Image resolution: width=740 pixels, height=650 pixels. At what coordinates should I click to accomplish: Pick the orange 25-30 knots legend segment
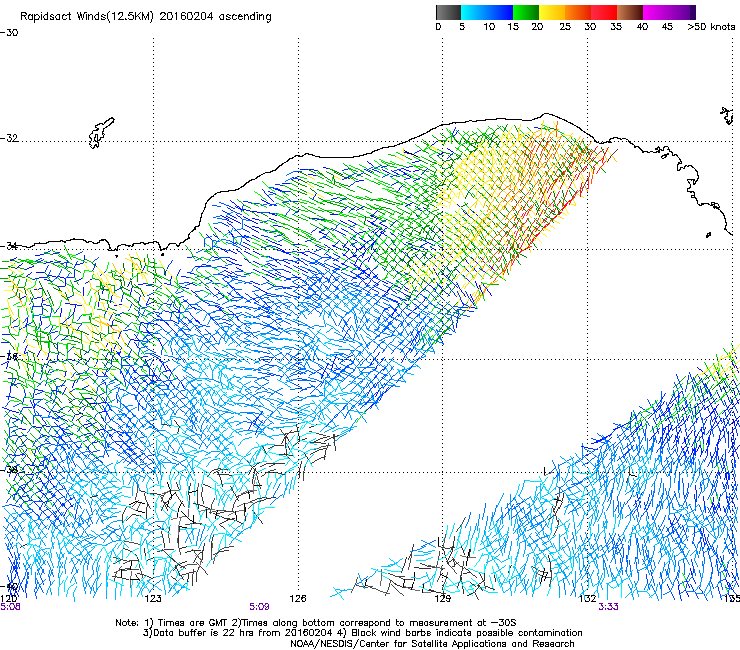click(578, 12)
